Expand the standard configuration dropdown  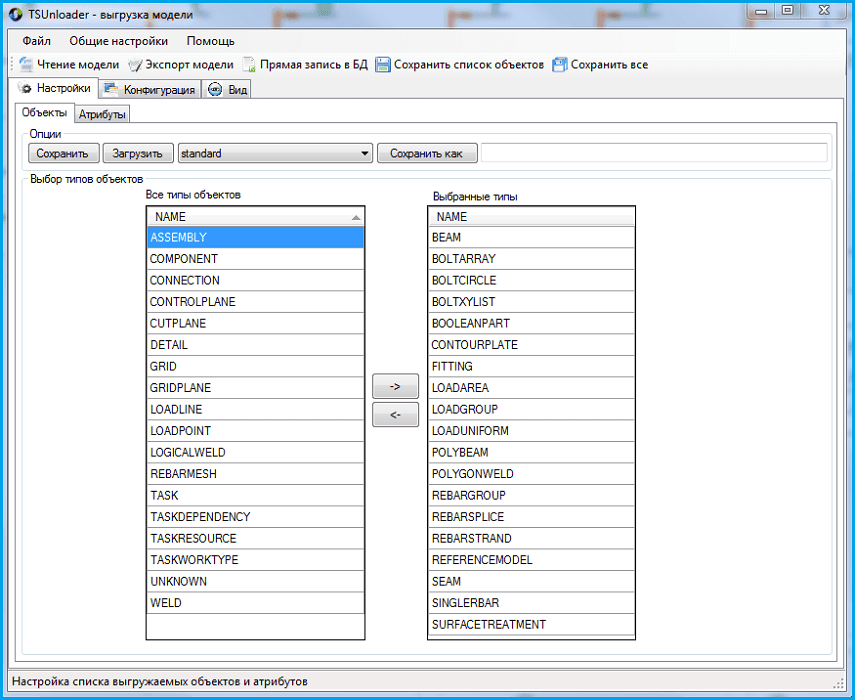click(365, 154)
